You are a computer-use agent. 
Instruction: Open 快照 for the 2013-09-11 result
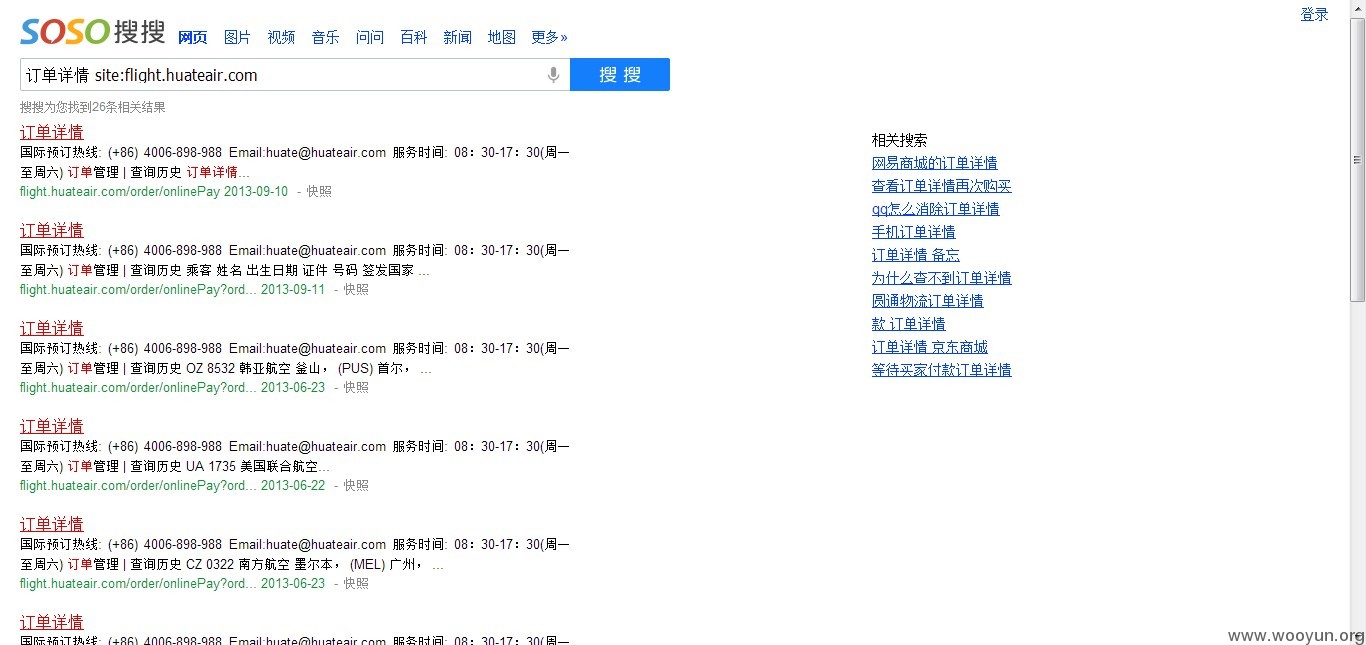pyautogui.click(x=356, y=289)
